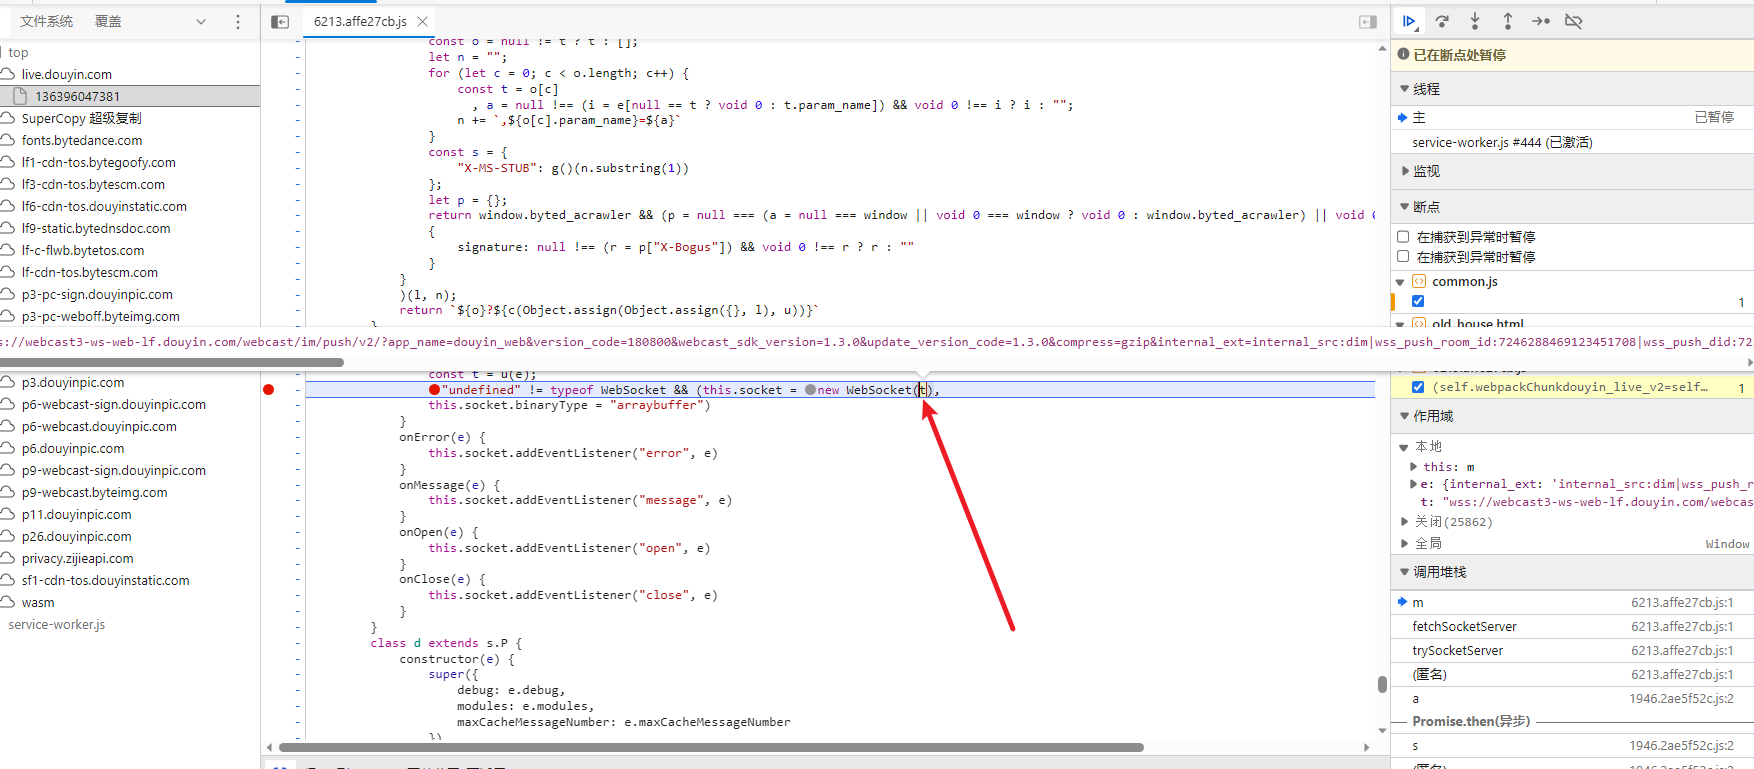The width and height of the screenshot is (1754, 769).
Task: Select the trySocketServer call frame
Action: 1573,650
